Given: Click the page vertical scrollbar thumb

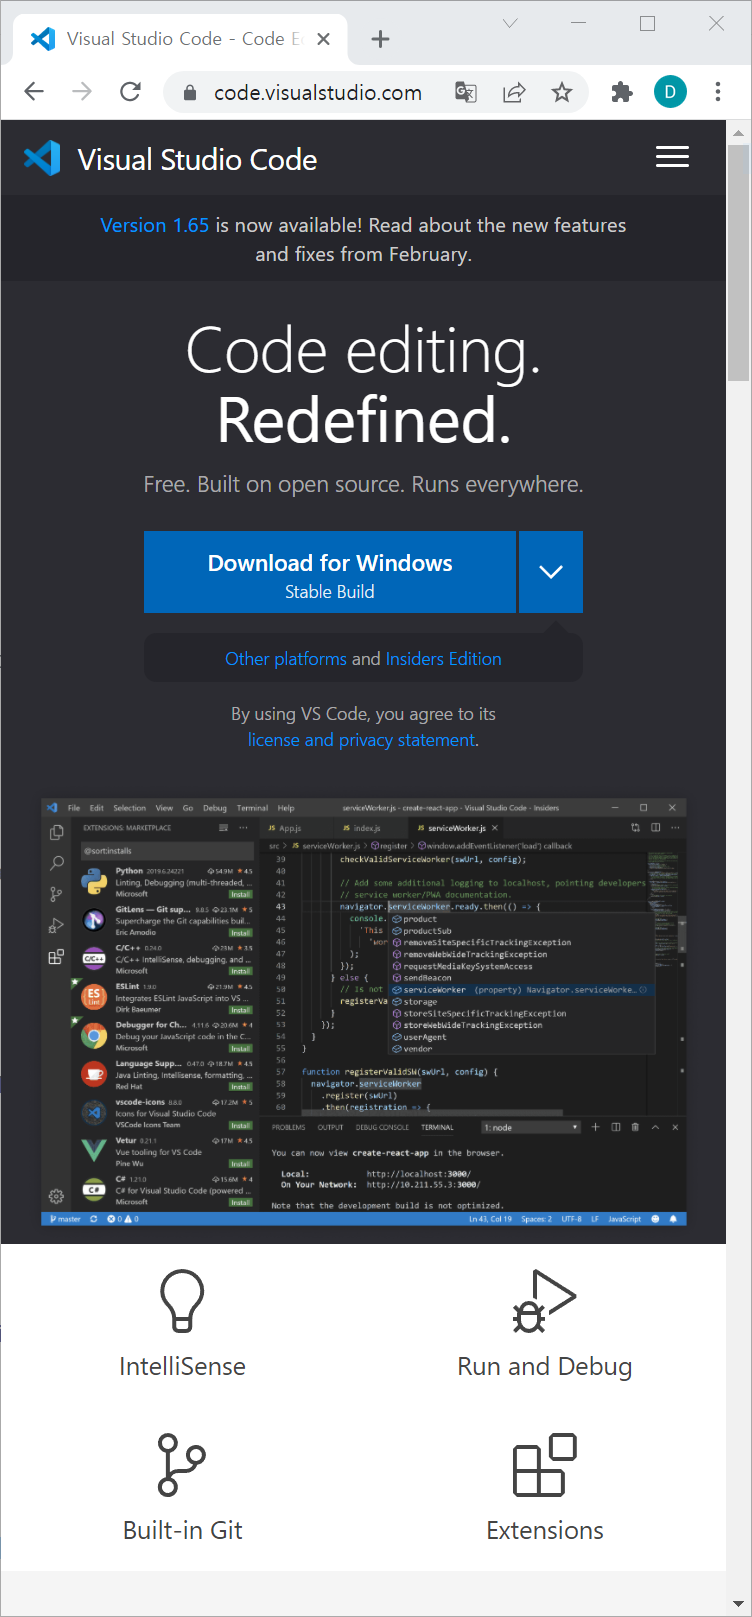Looking at the screenshot, I should coord(738,262).
